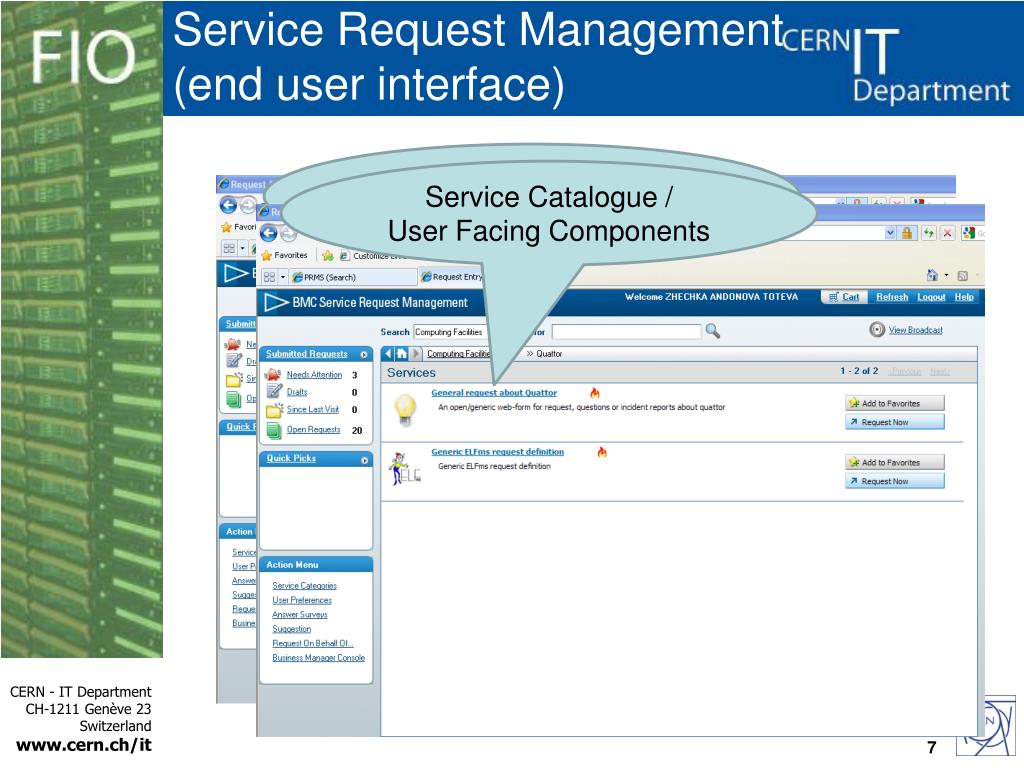Open the Computing Facilities search category box
Image resolution: width=1024 pixels, height=768 pixels.
pos(451,332)
